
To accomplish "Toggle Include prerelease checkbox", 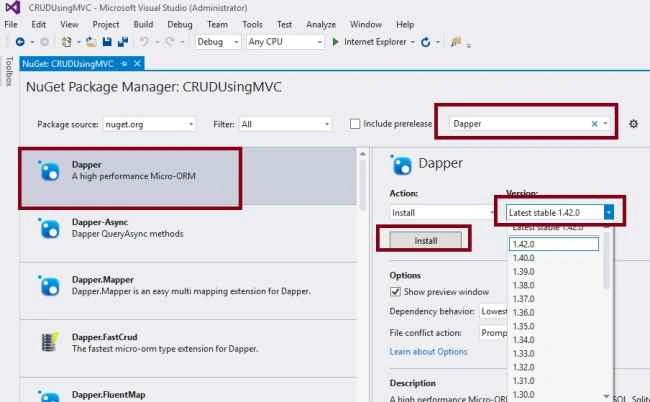I will pyautogui.click(x=355, y=124).
